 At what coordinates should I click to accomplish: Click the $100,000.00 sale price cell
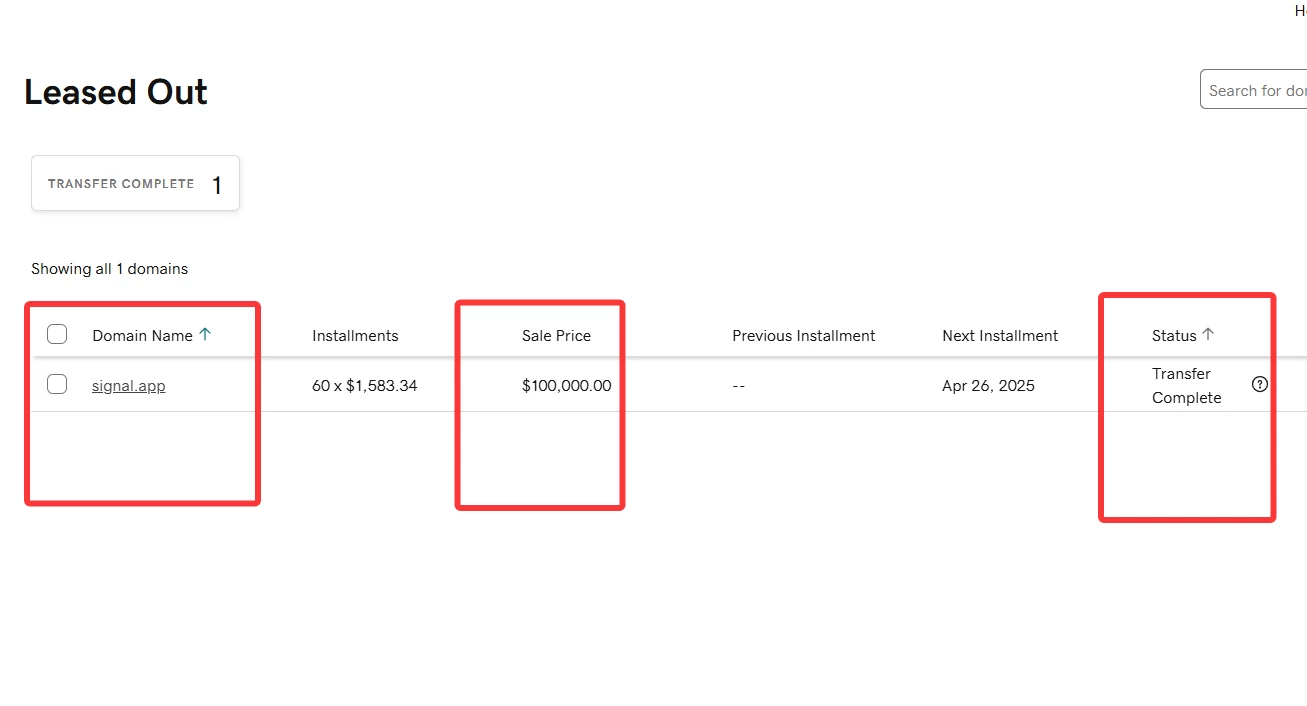point(566,386)
